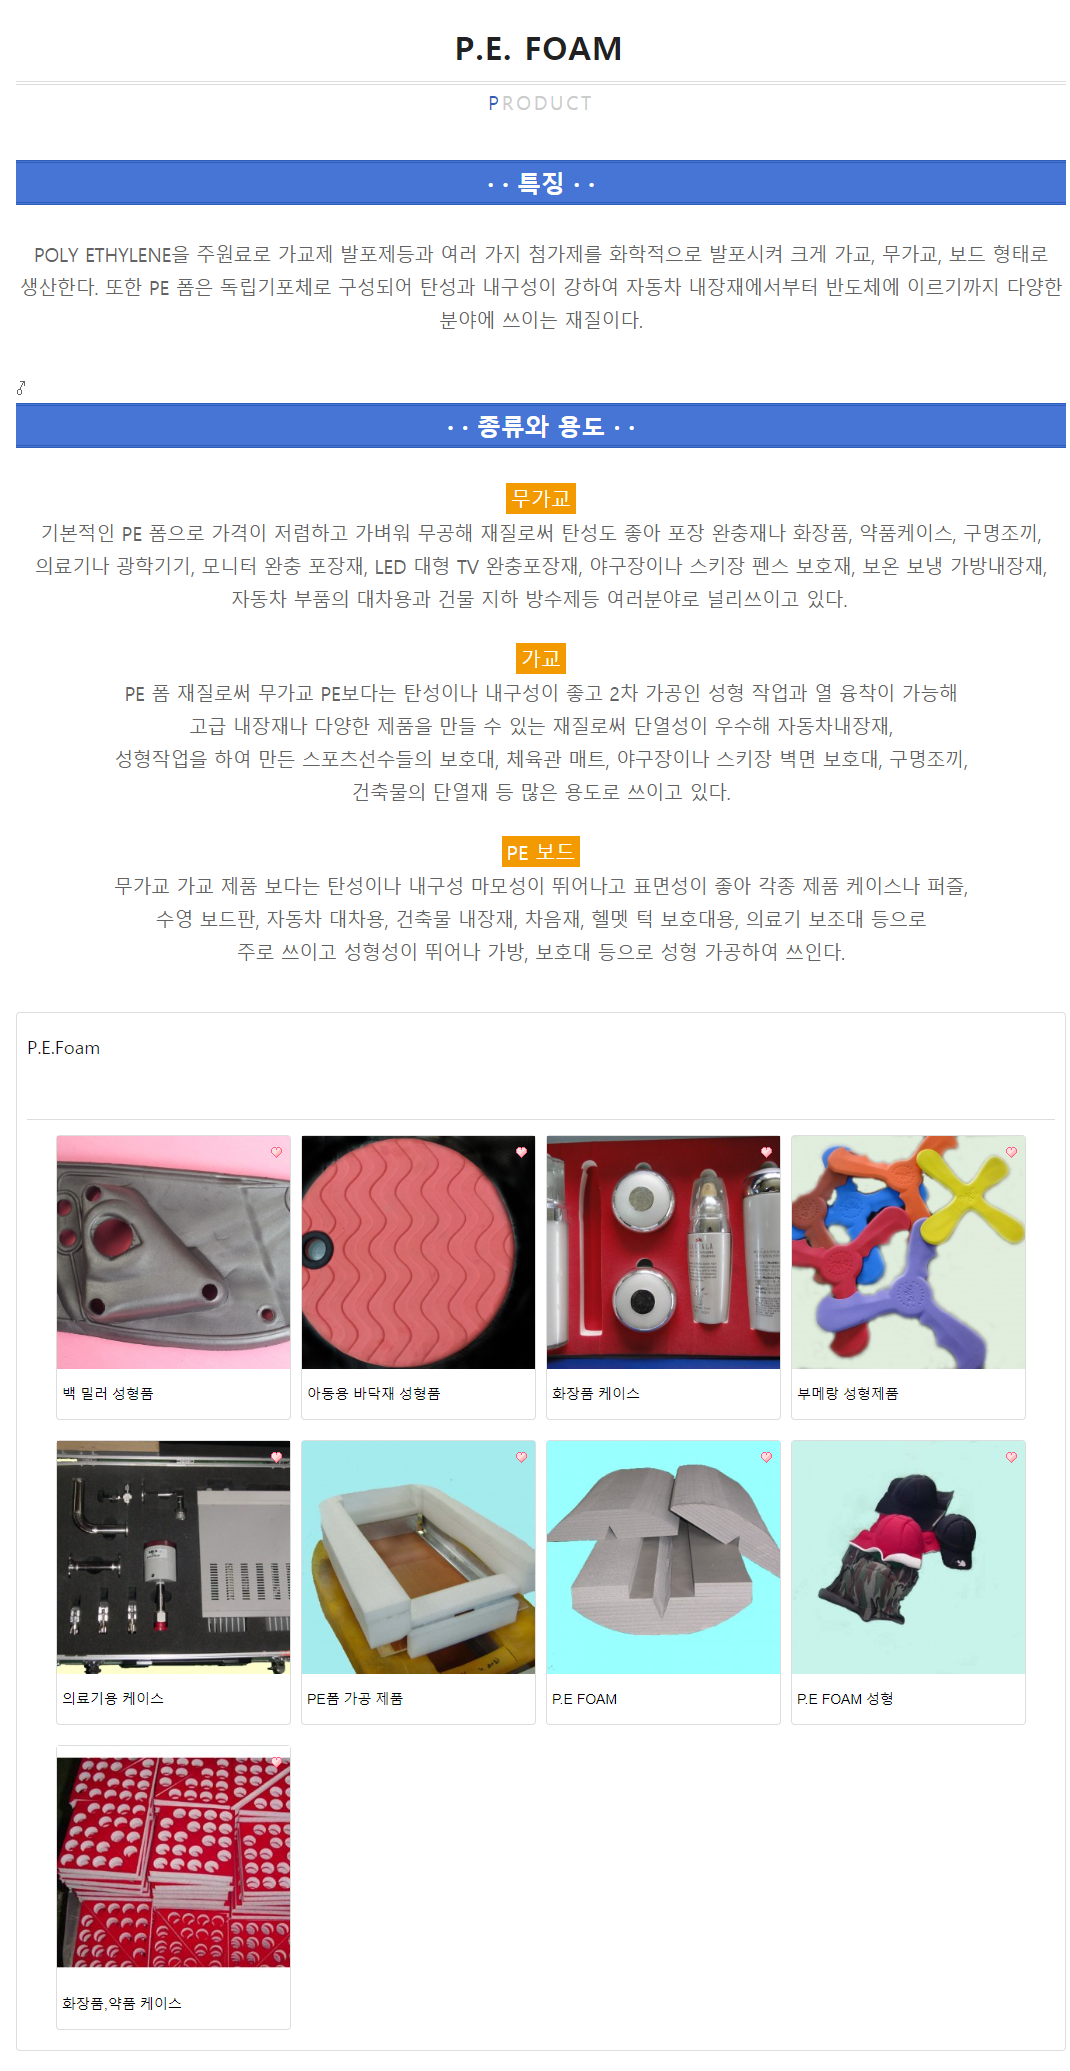Toggle heart on 아동용 바닥재 성형품 item

(521, 1152)
